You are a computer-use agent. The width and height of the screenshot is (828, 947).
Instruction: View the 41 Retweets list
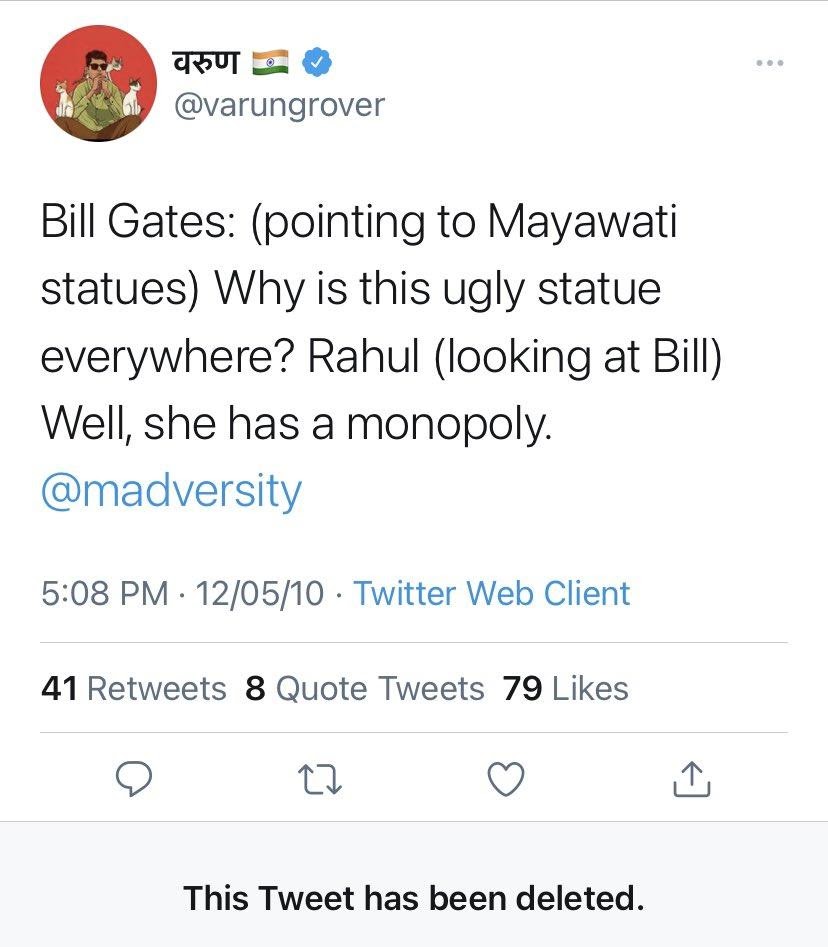click(134, 688)
